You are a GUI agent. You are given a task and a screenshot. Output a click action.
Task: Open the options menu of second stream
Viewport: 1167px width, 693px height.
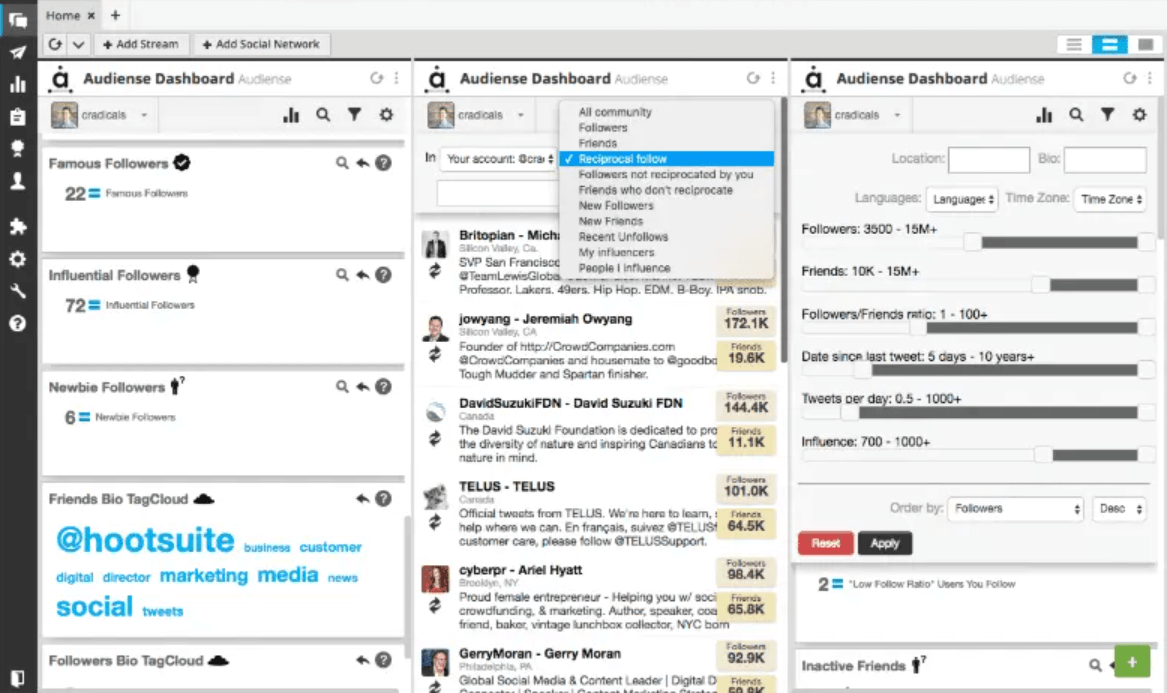tap(773, 78)
